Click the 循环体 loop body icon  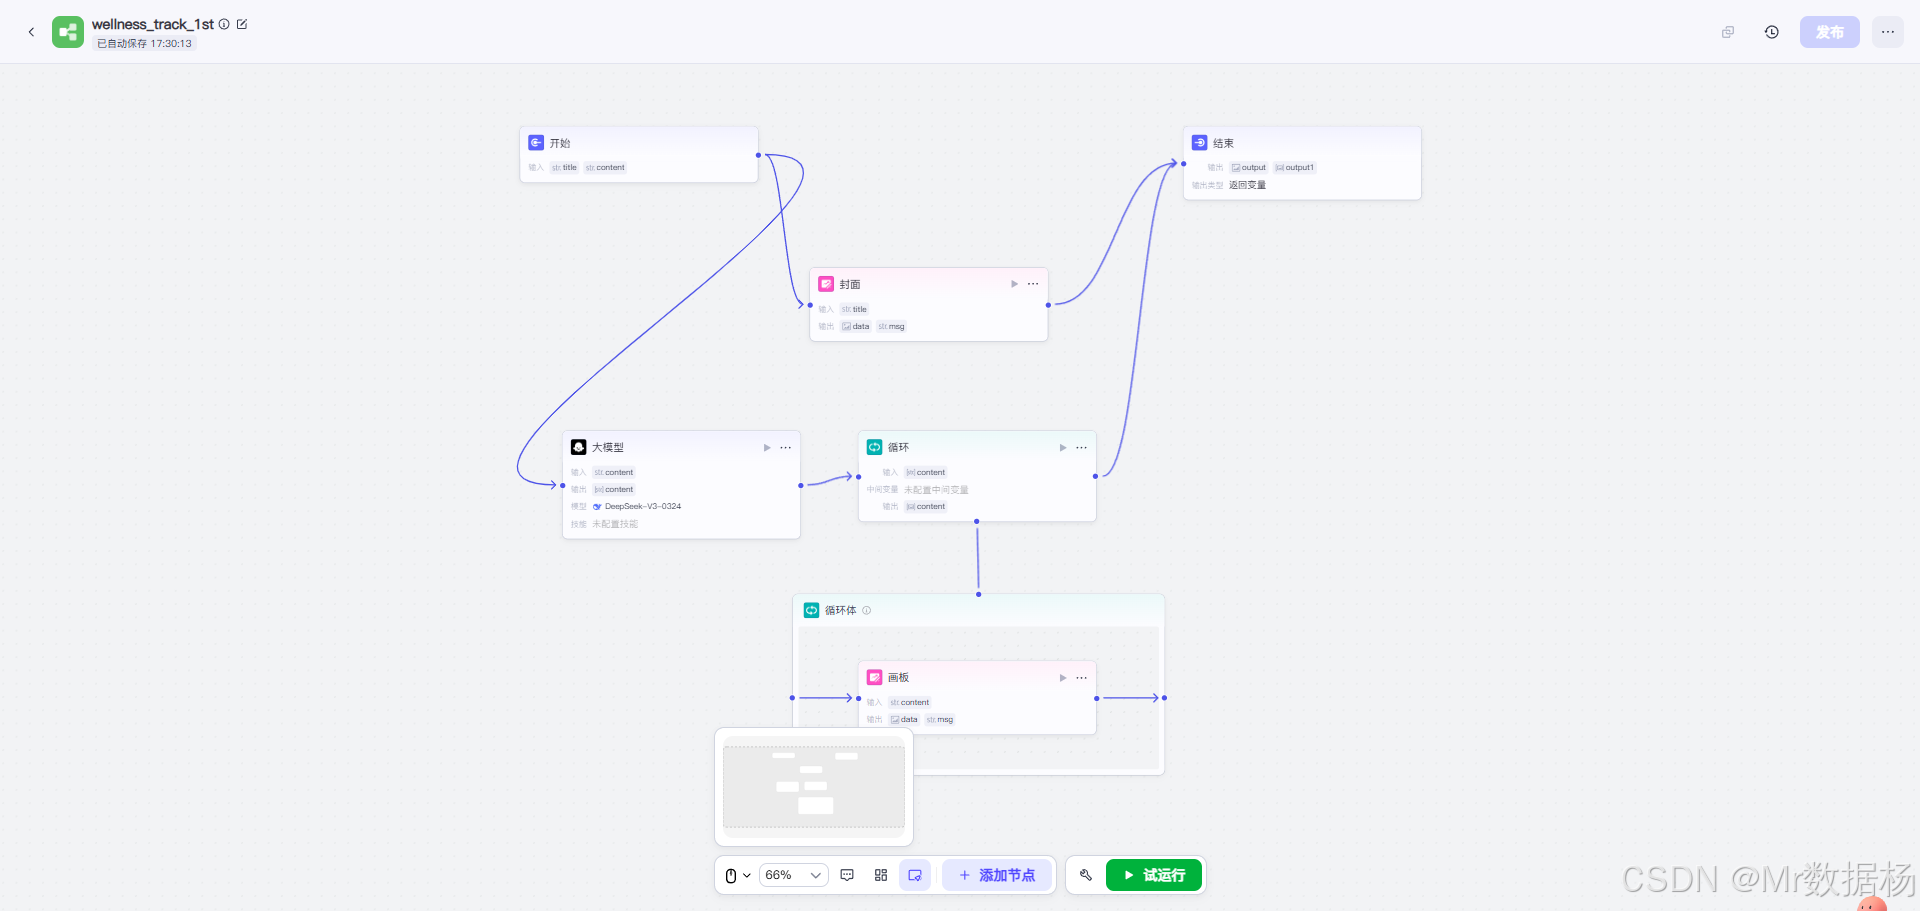tap(811, 610)
